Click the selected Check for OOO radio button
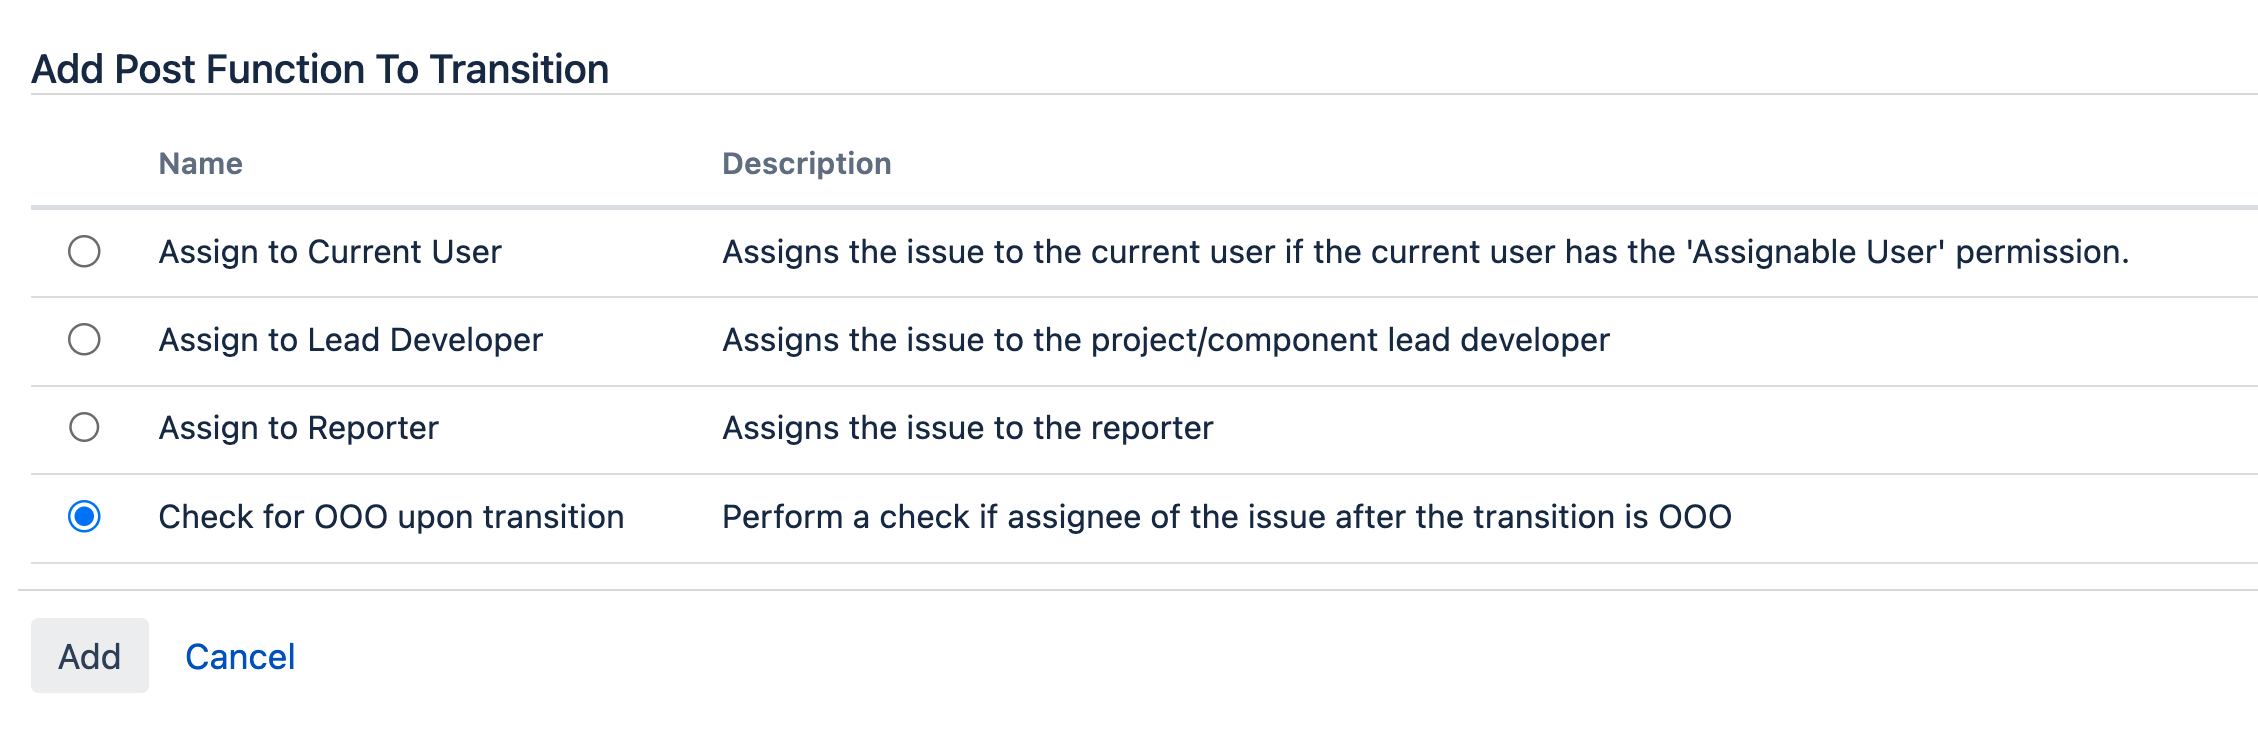Viewport: 2258px width, 730px height. coord(84,517)
